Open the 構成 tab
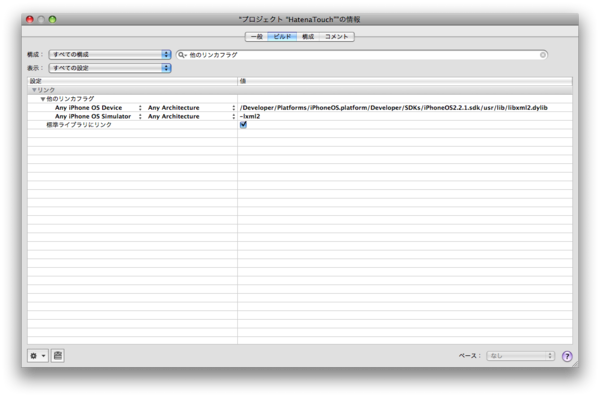This screenshot has height=397, width=600. [x=308, y=37]
